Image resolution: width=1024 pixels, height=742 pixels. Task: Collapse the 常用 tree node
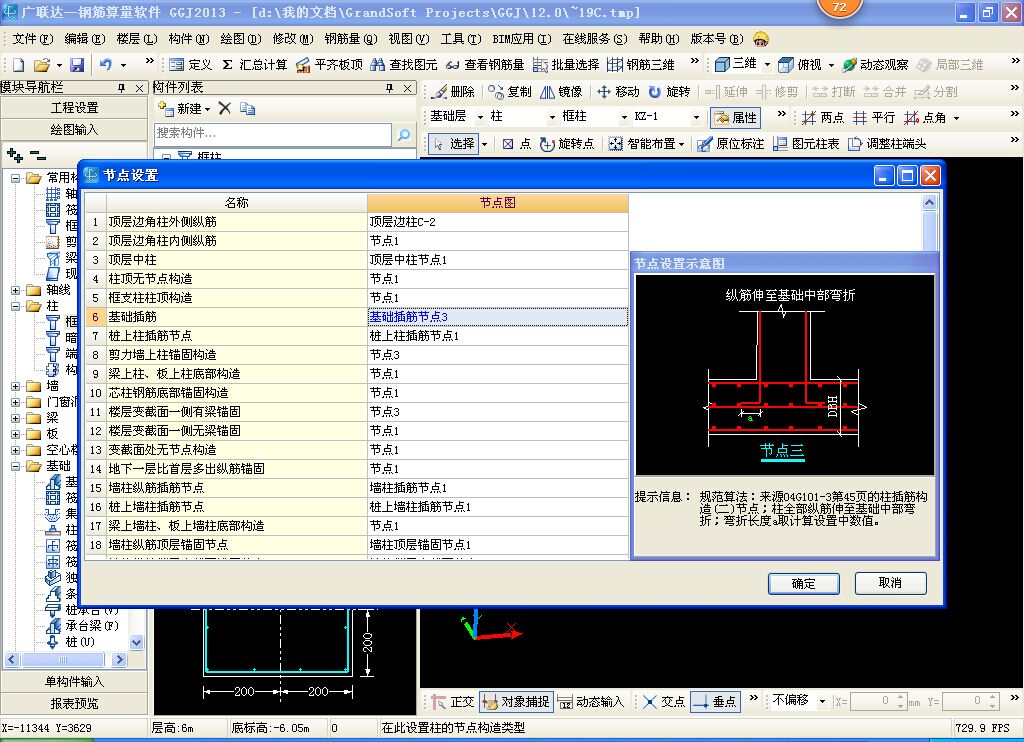click(x=15, y=178)
